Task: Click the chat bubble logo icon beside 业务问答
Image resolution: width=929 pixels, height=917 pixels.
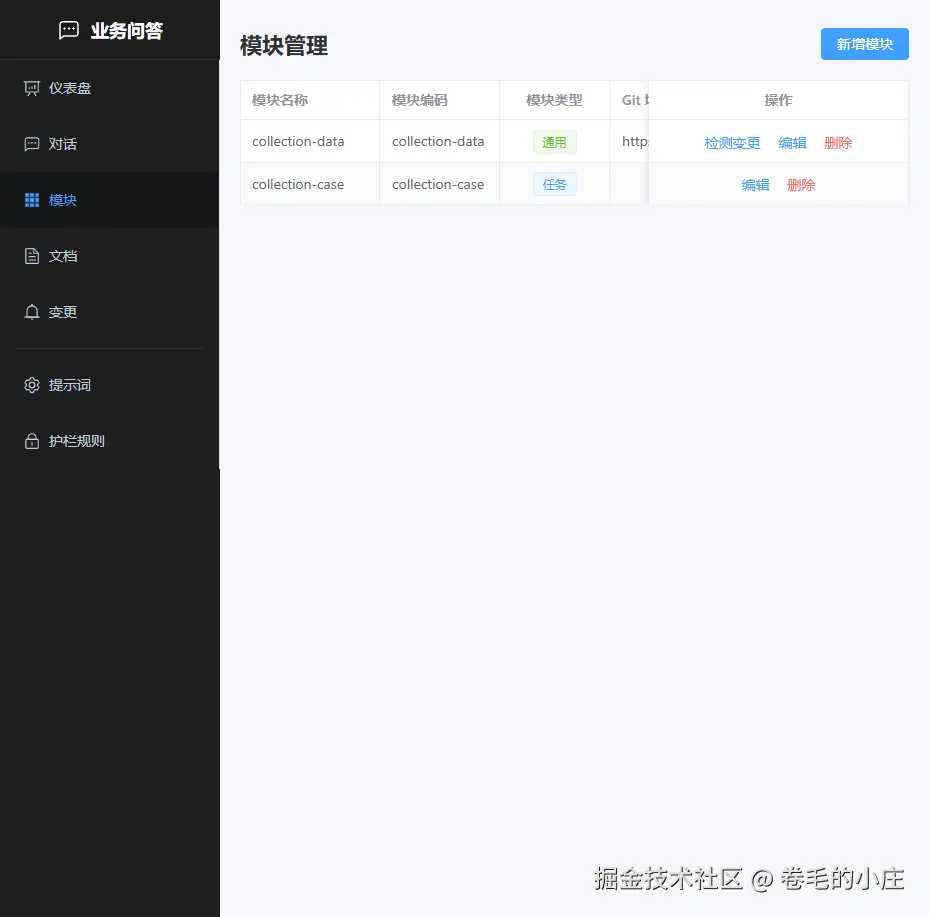Action: [69, 30]
